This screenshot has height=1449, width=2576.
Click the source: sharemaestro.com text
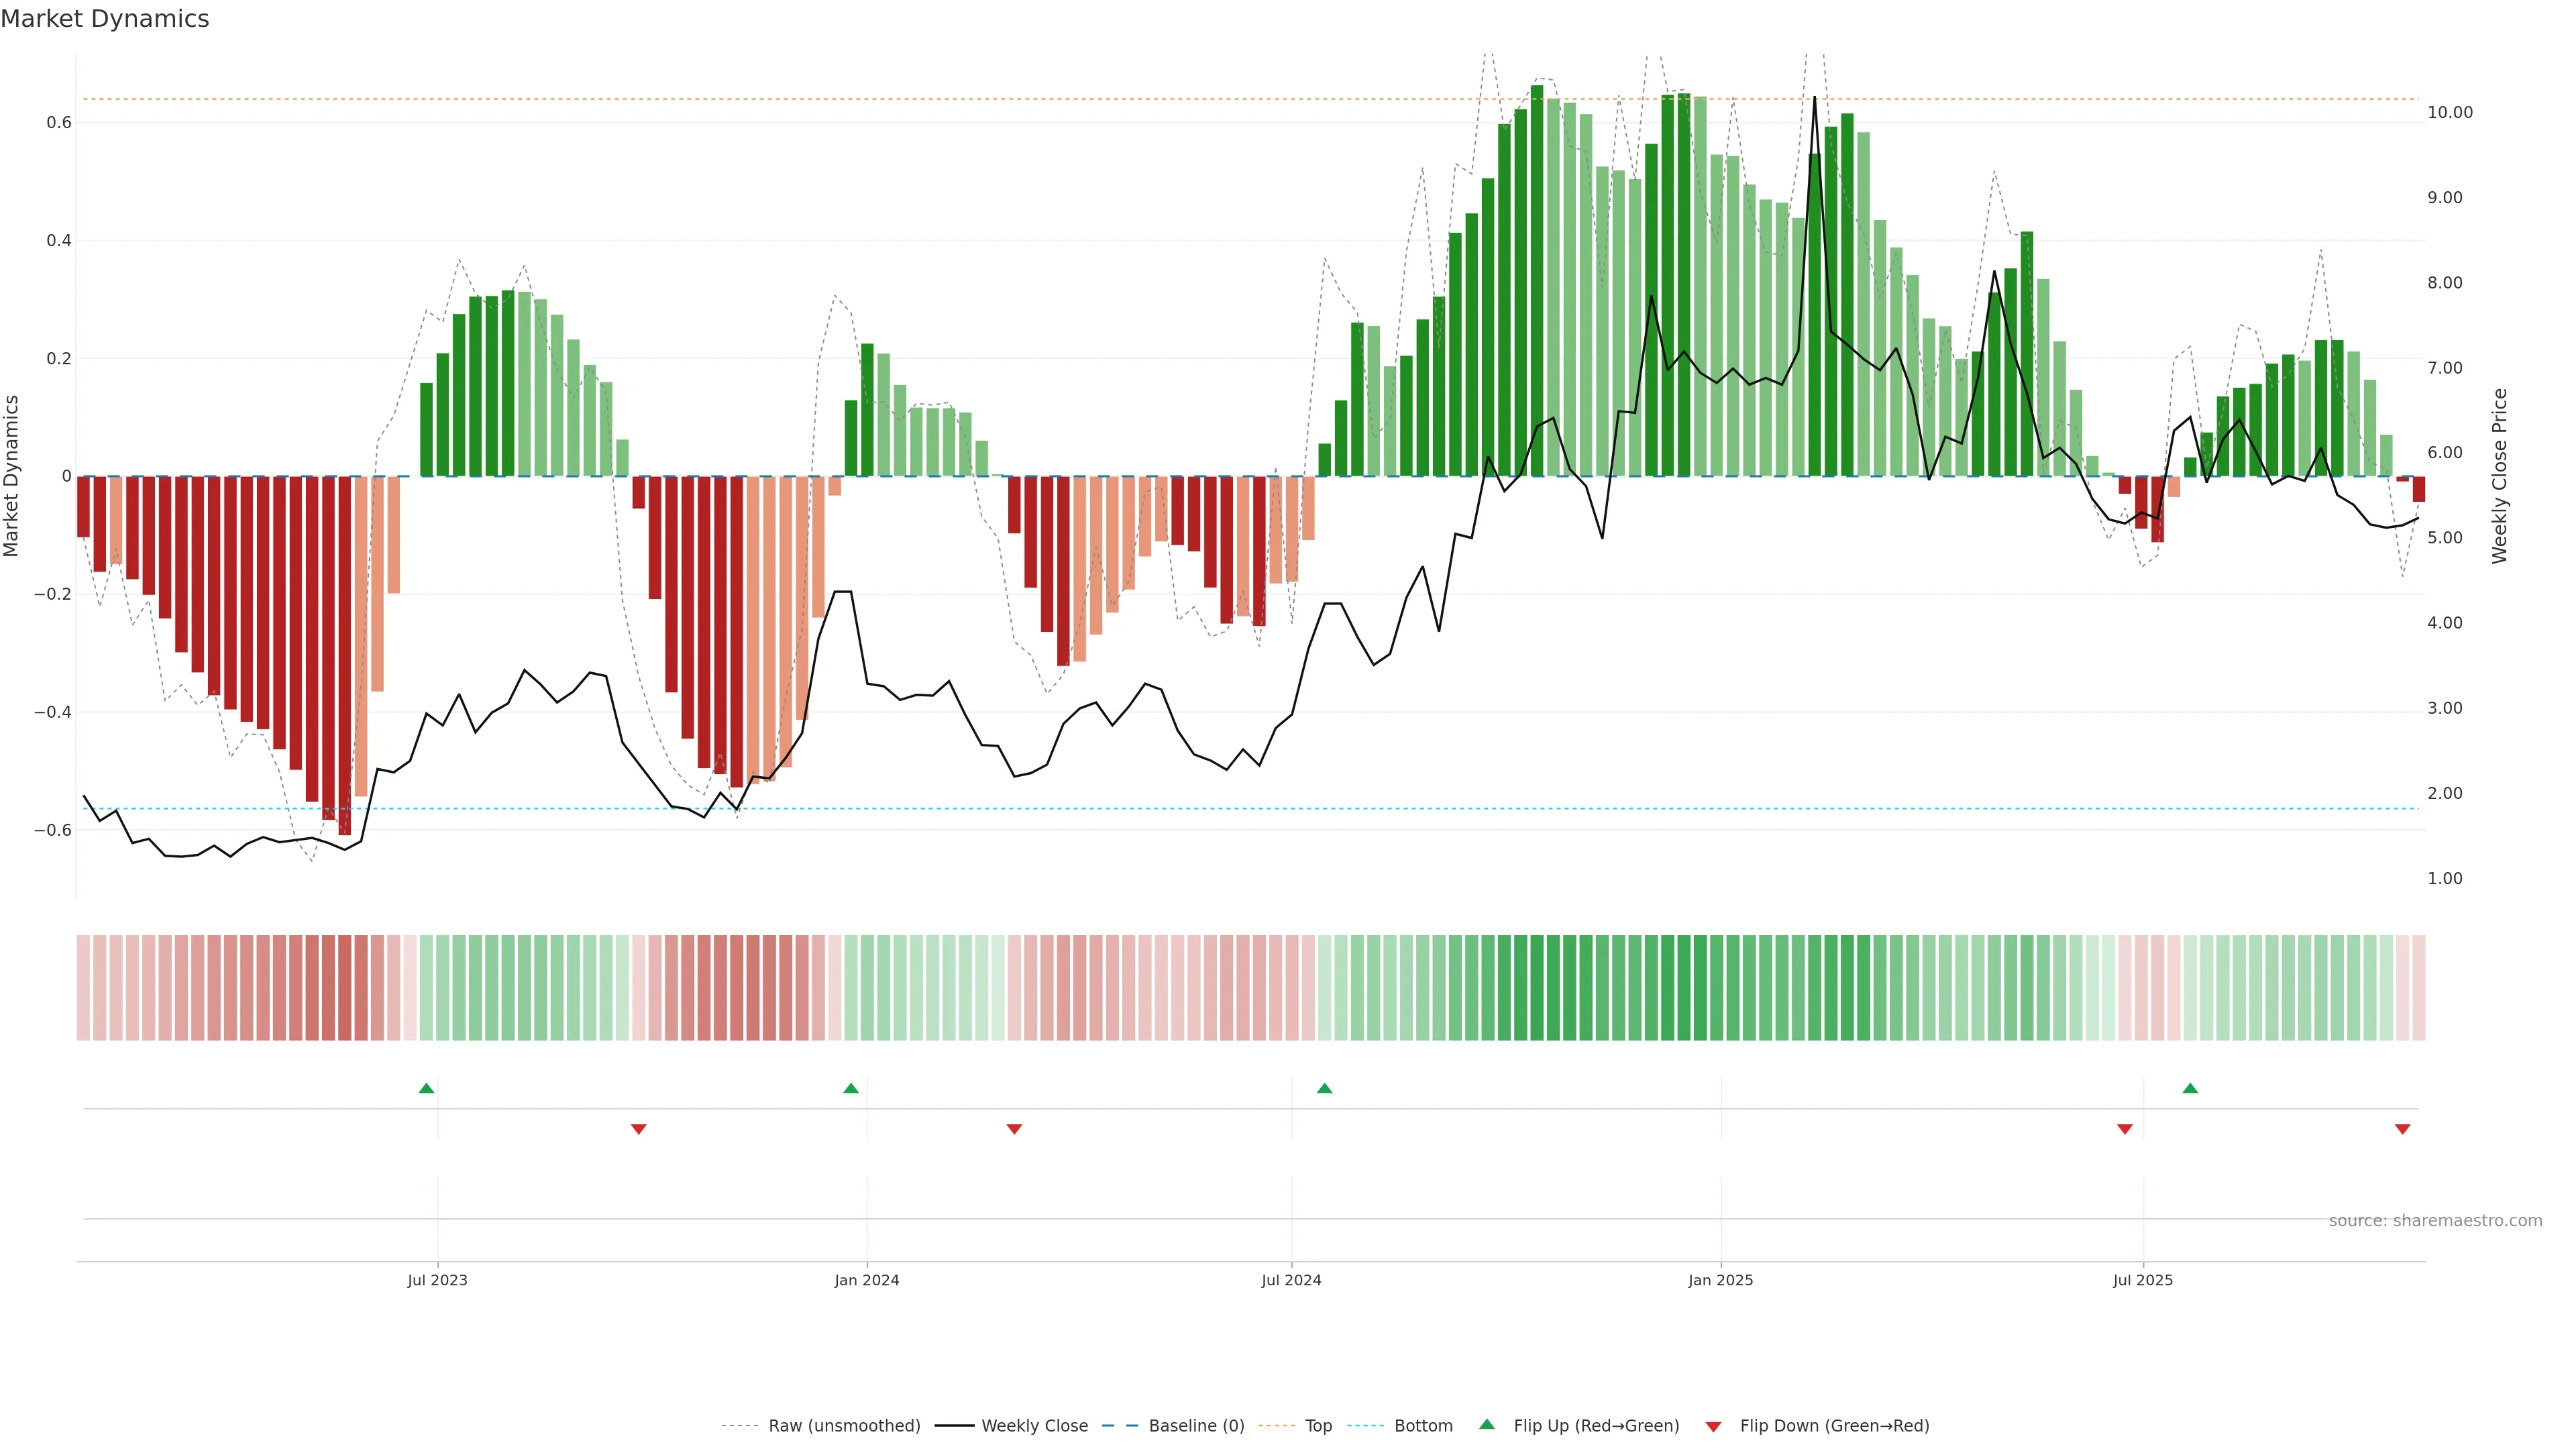[2435, 1221]
